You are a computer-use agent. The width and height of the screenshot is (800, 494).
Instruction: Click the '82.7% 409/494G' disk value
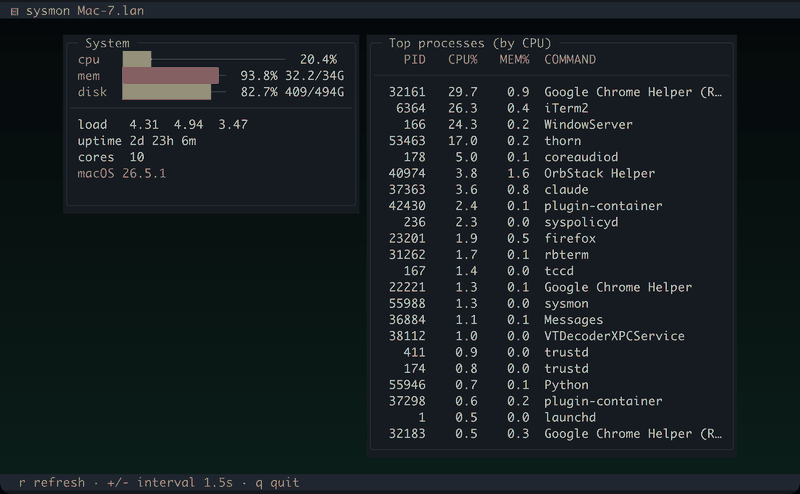292,92
